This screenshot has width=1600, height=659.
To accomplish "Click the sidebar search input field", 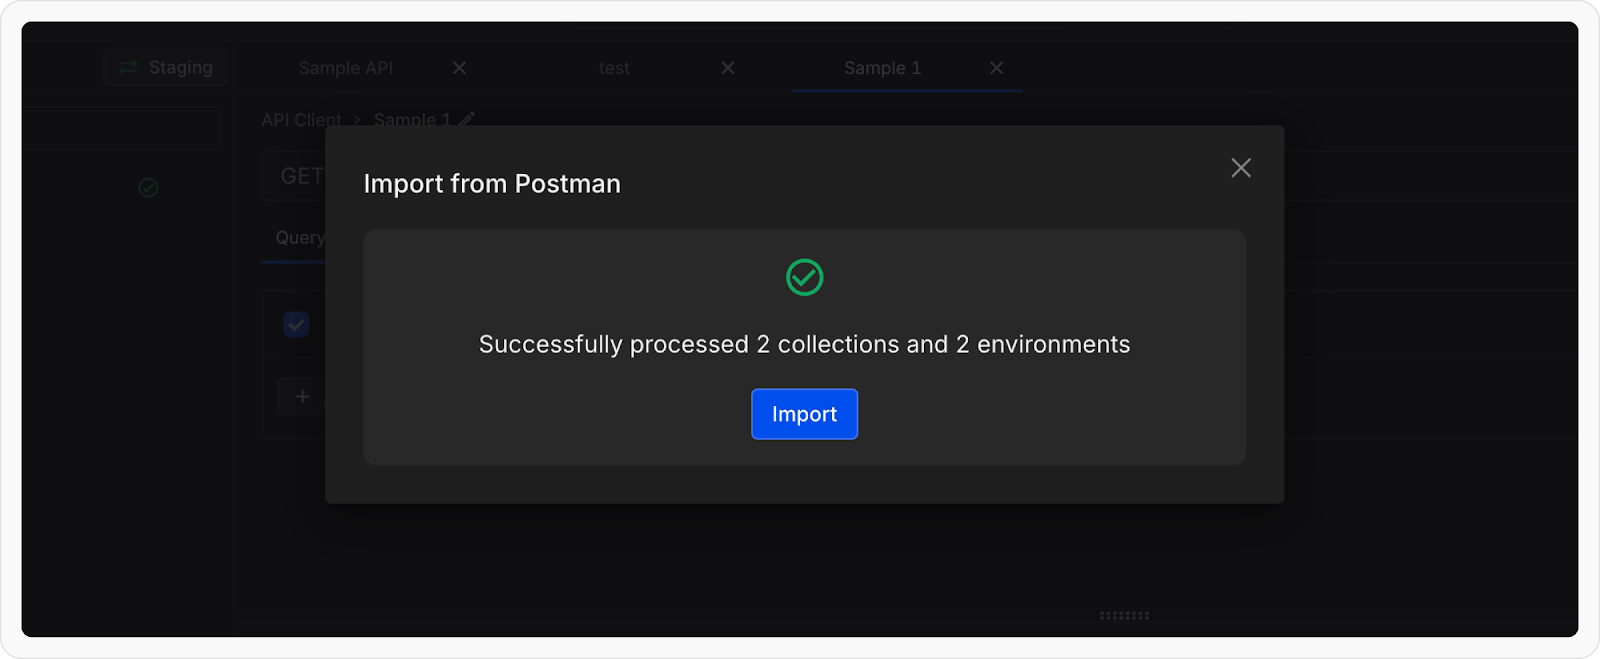I will [120, 128].
